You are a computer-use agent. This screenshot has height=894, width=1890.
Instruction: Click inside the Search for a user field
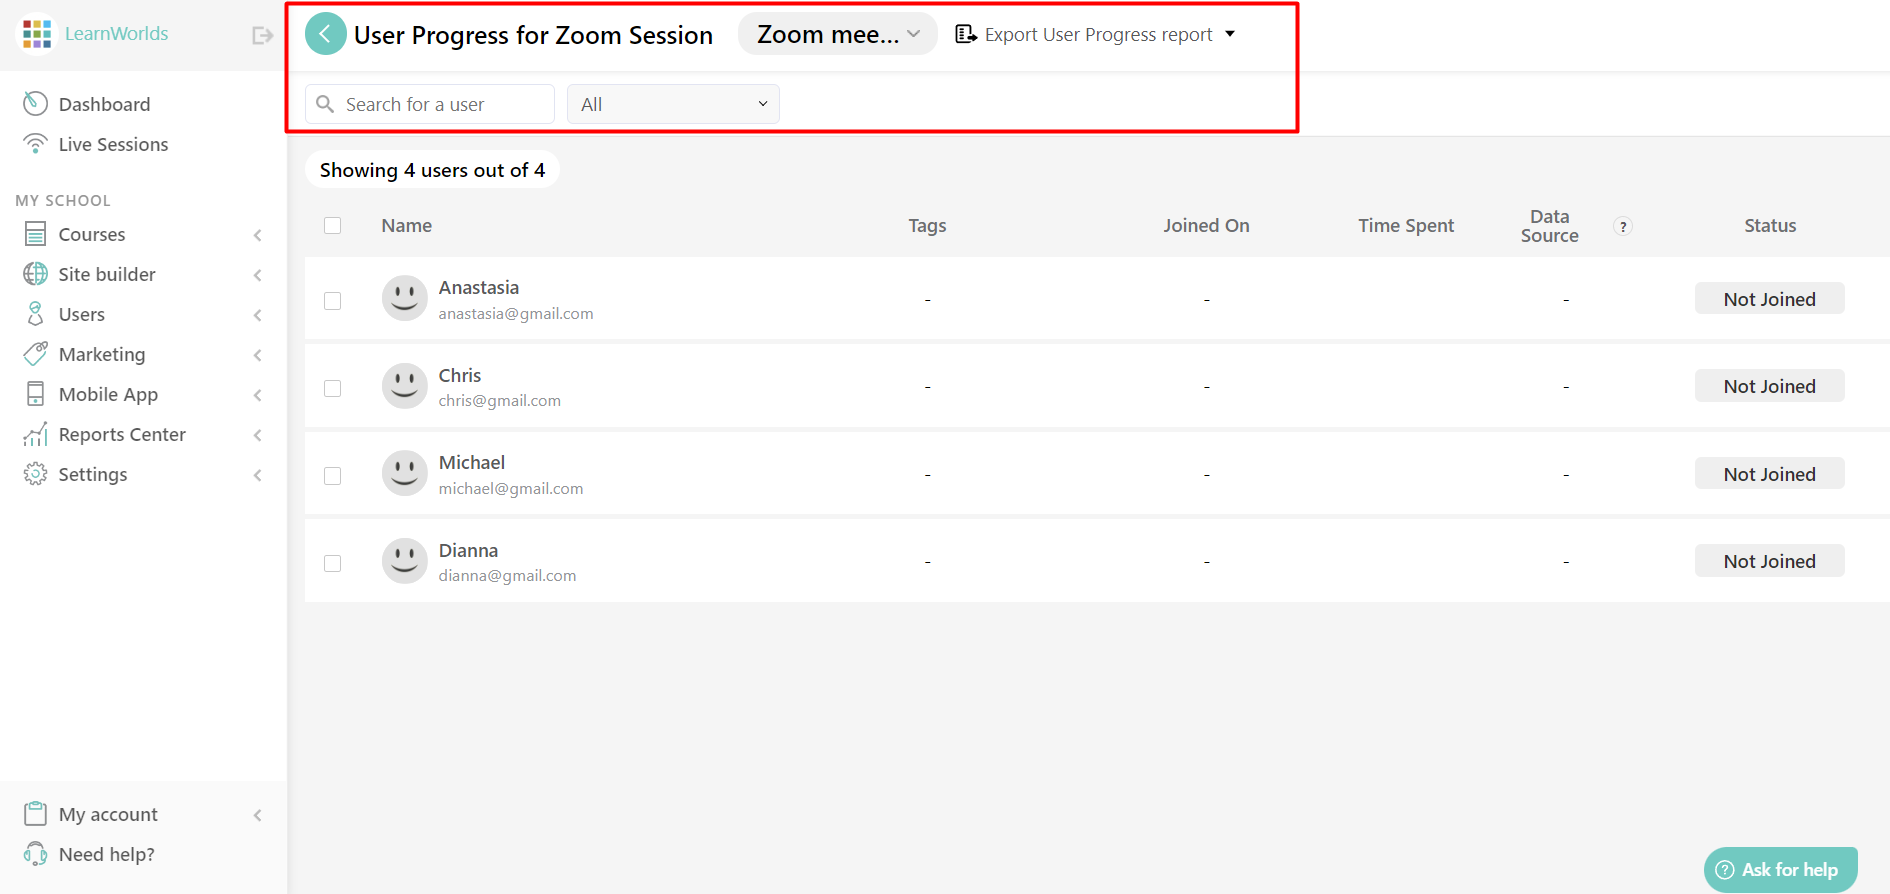[x=429, y=103]
